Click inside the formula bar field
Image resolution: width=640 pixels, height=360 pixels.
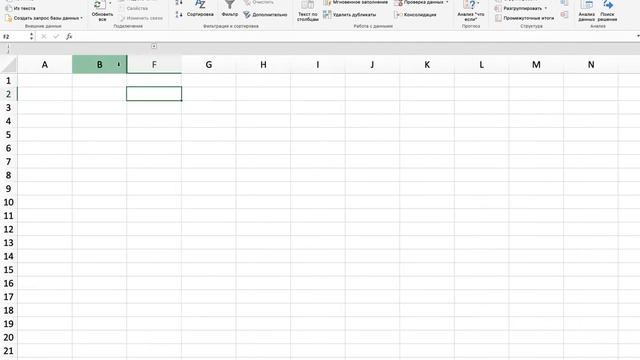(355, 36)
